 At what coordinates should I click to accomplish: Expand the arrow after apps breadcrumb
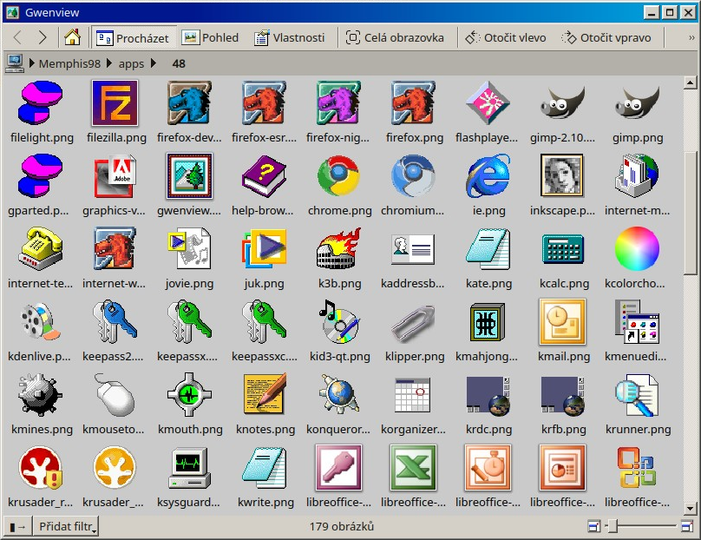[x=153, y=63]
